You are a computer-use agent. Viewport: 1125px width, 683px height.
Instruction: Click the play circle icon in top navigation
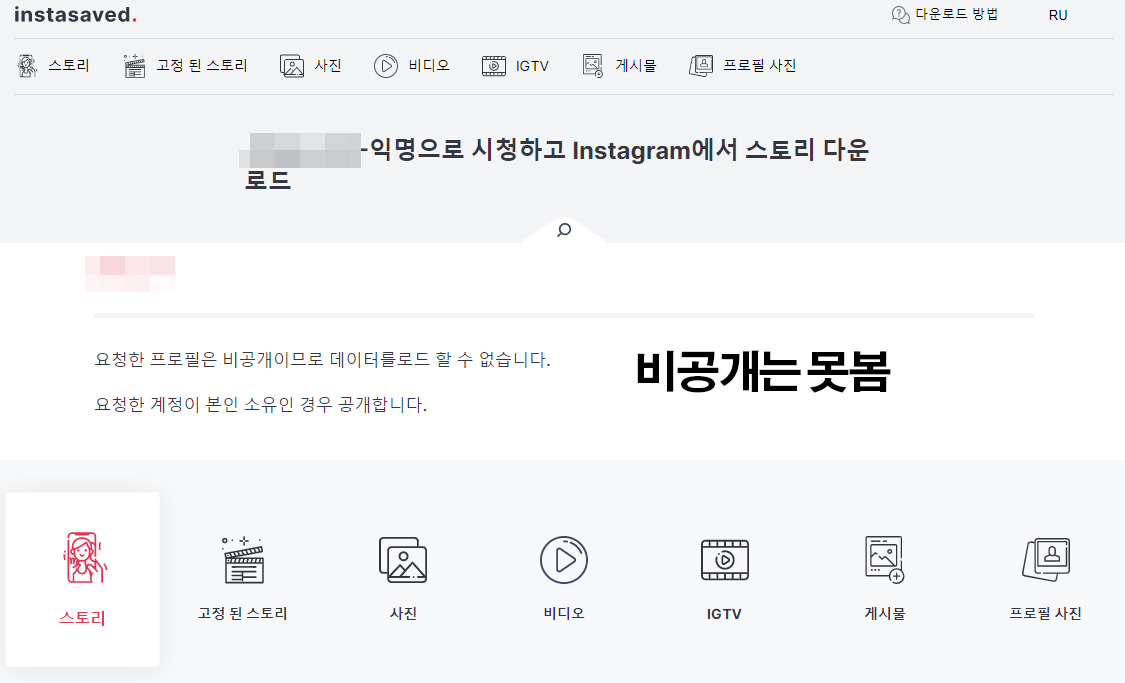[386, 66]
